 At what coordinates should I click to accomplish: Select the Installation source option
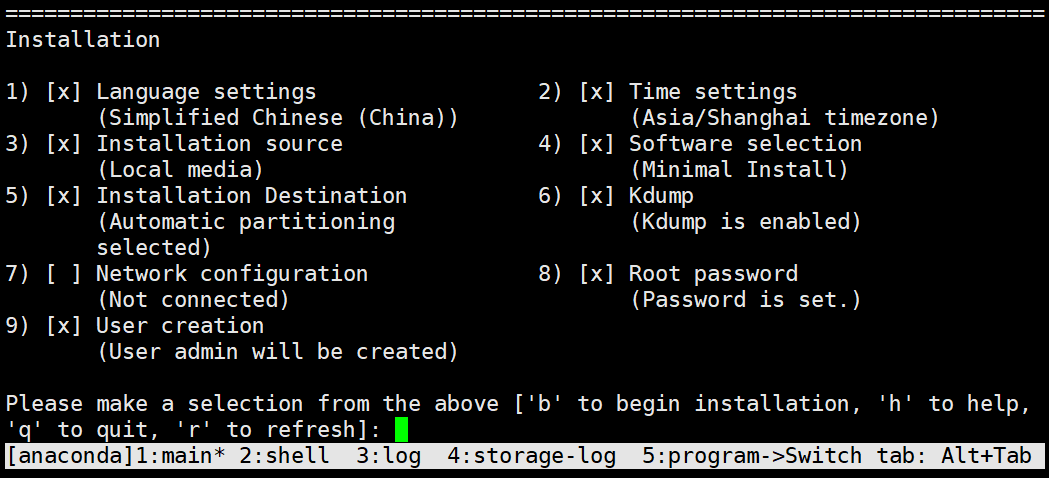point(219,144)
